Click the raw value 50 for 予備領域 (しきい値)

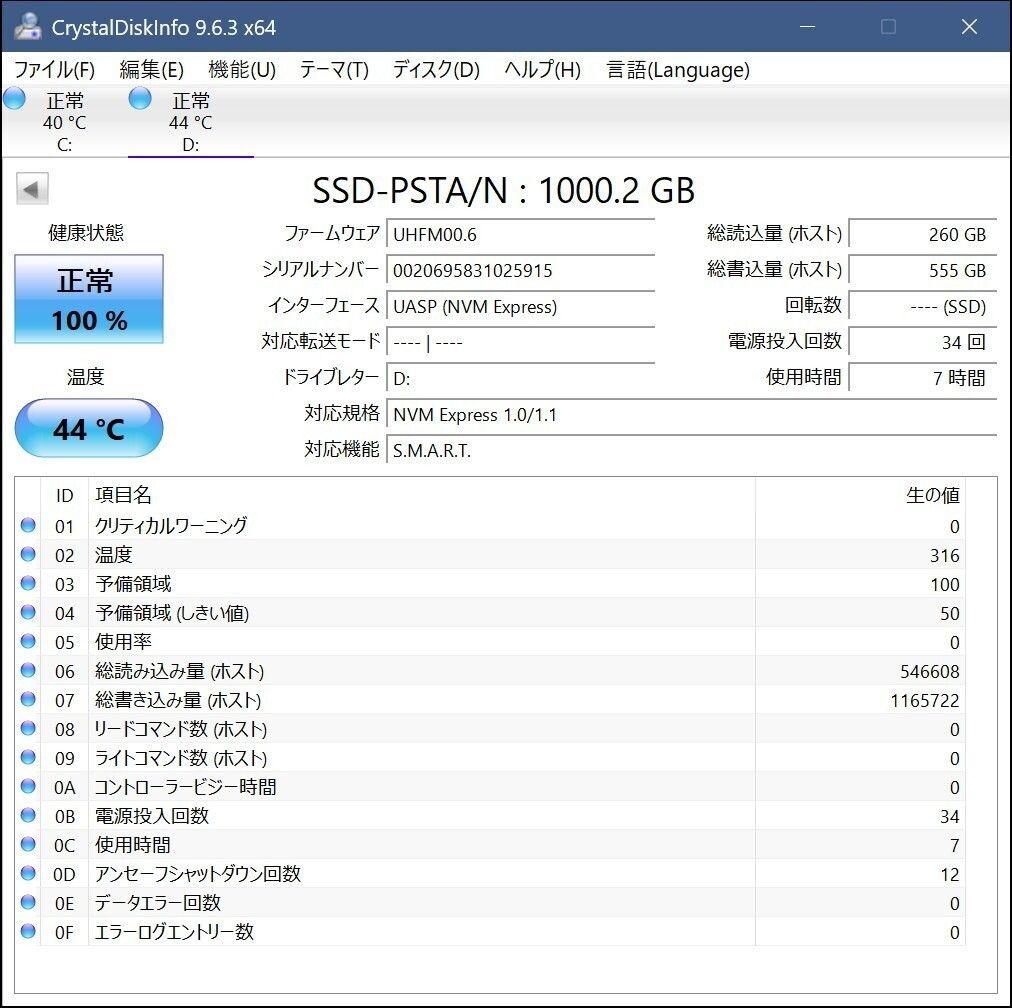950,613
